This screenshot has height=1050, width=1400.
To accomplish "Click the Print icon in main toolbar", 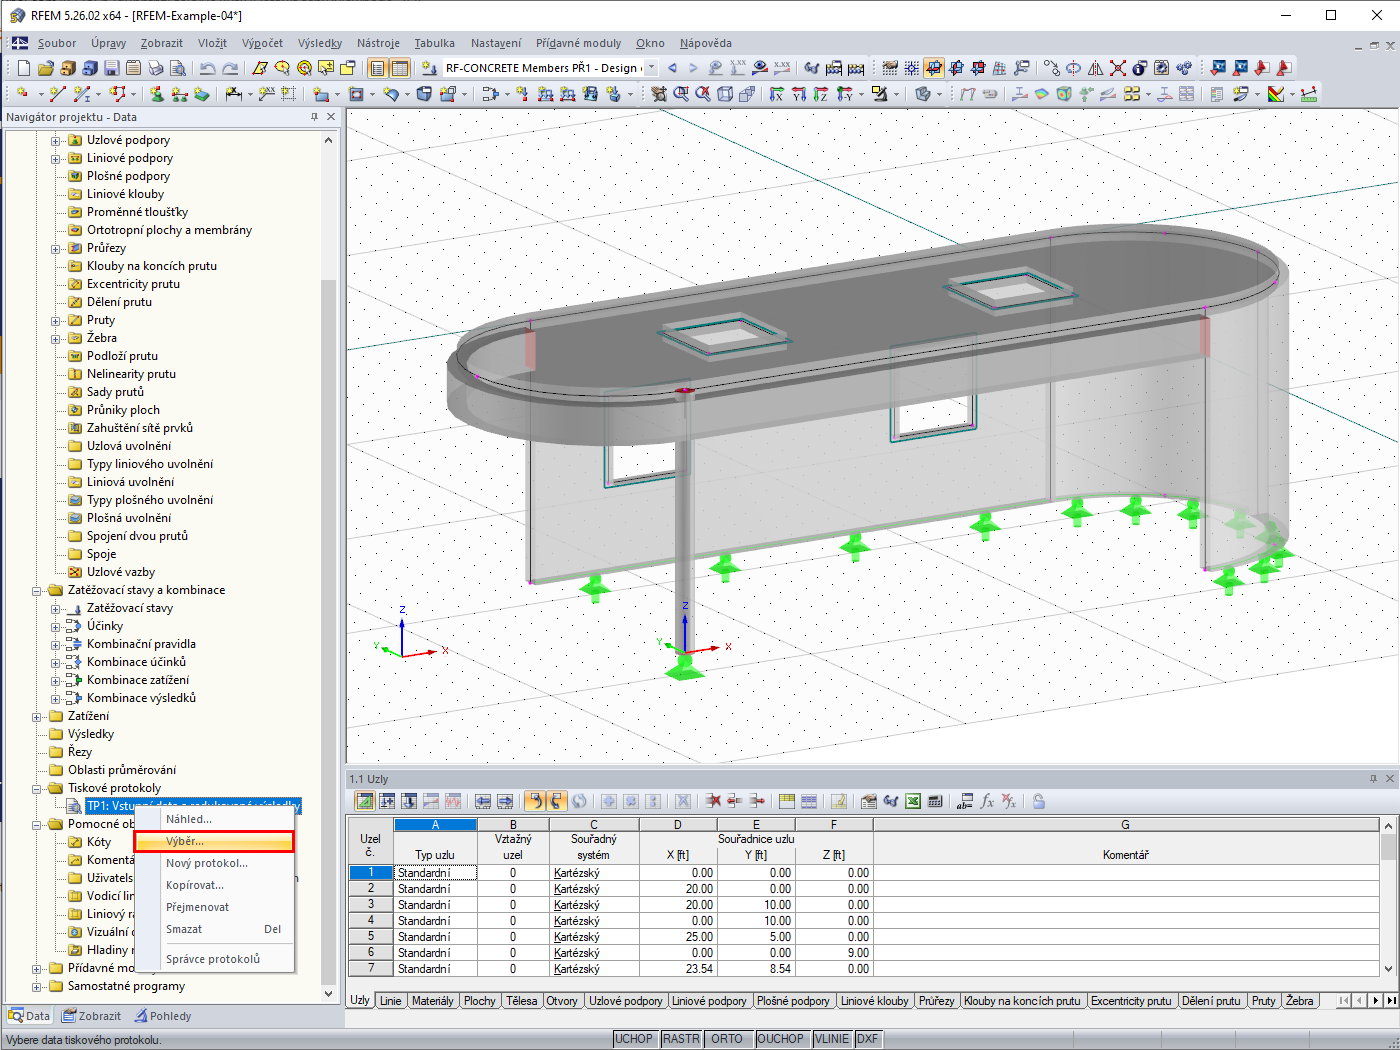I will click(155, 68).
